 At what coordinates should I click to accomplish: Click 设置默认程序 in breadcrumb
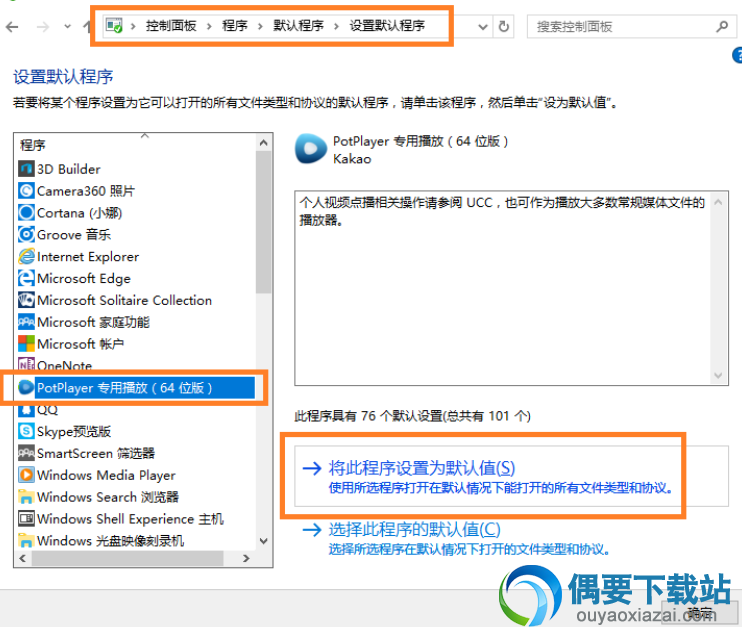[388, 26]
